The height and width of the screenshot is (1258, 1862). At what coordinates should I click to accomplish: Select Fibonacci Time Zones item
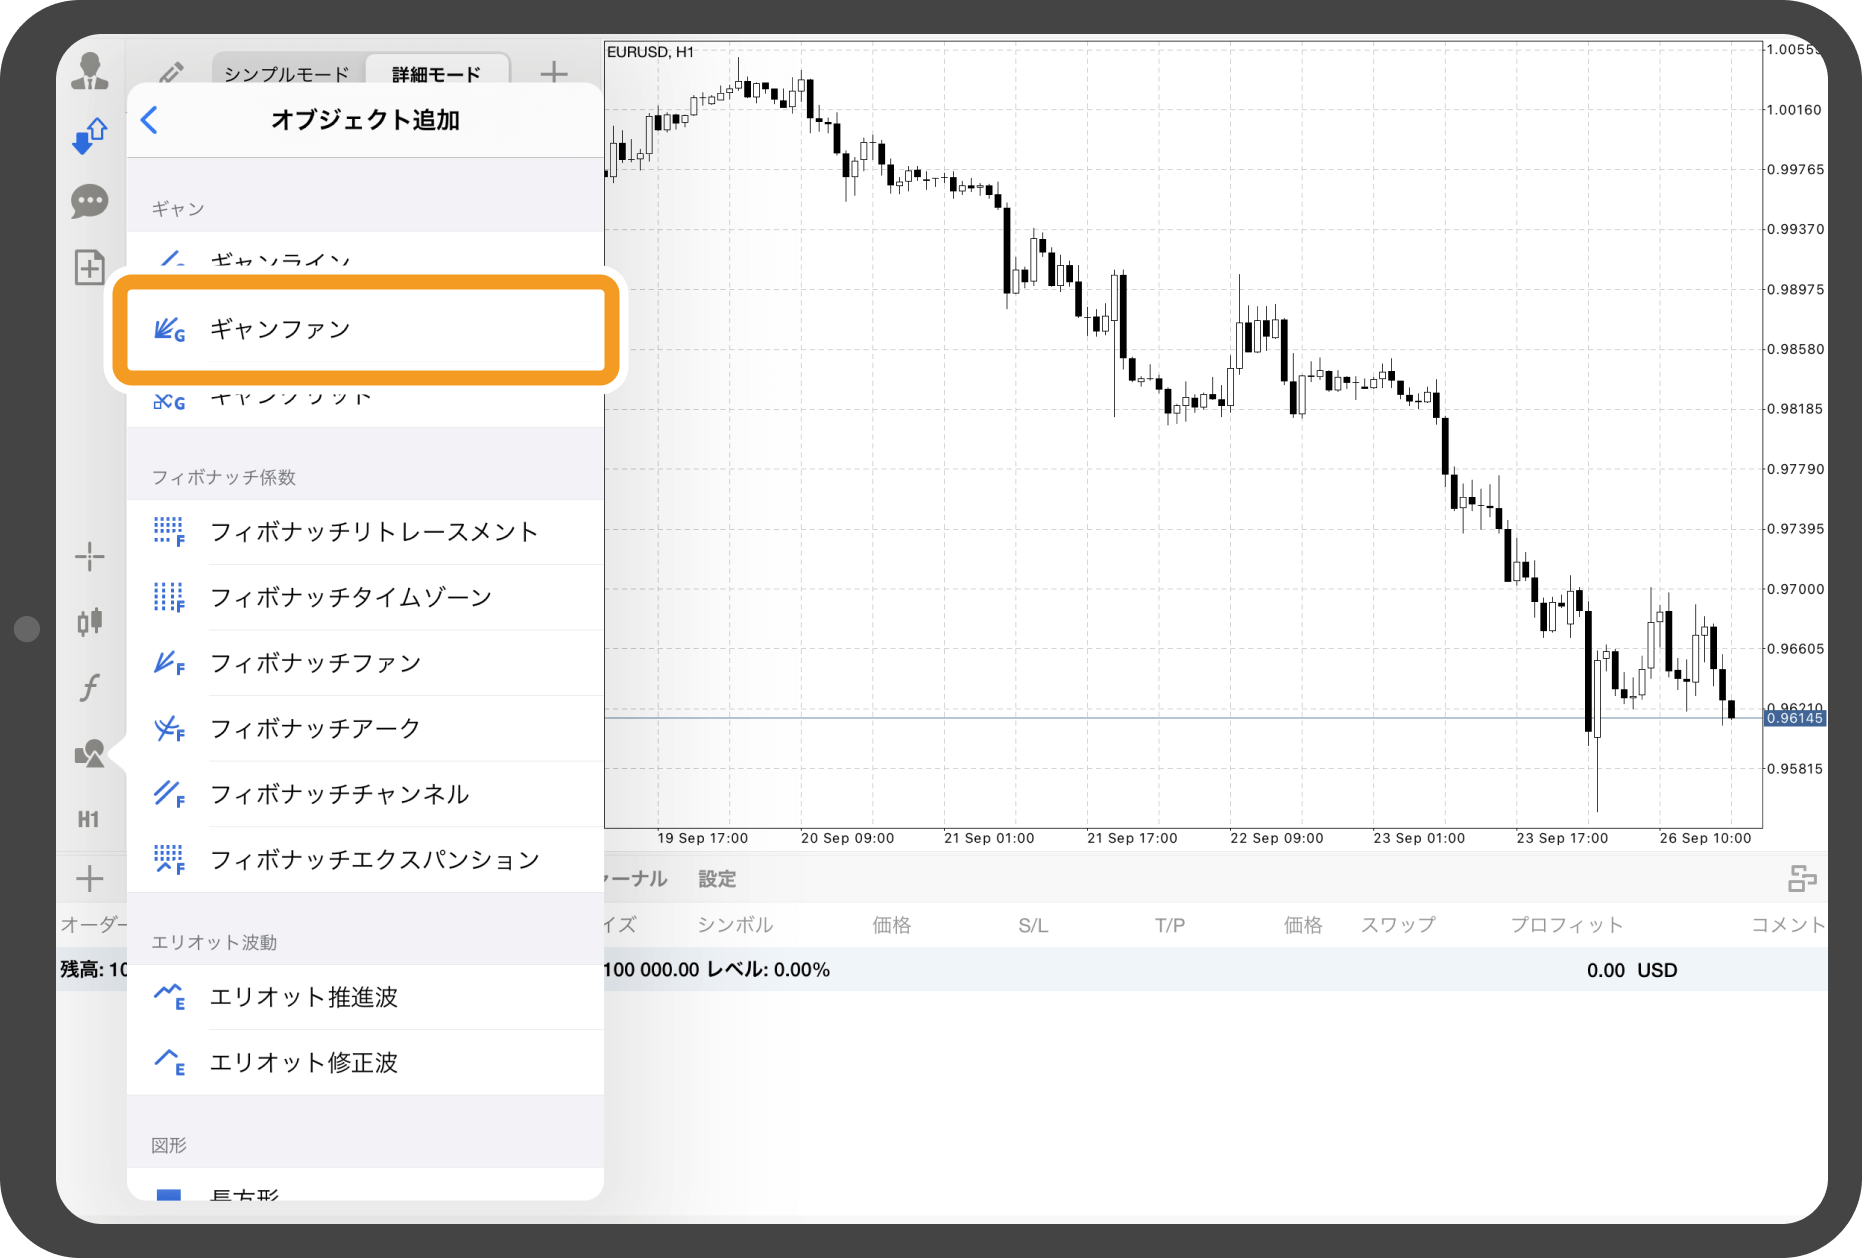(x=365, y=598)
